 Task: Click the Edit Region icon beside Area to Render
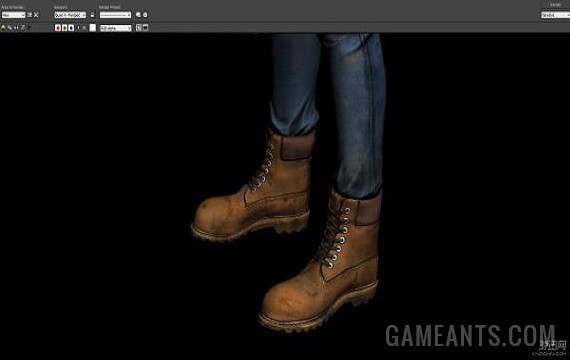[x=30, y=15]
